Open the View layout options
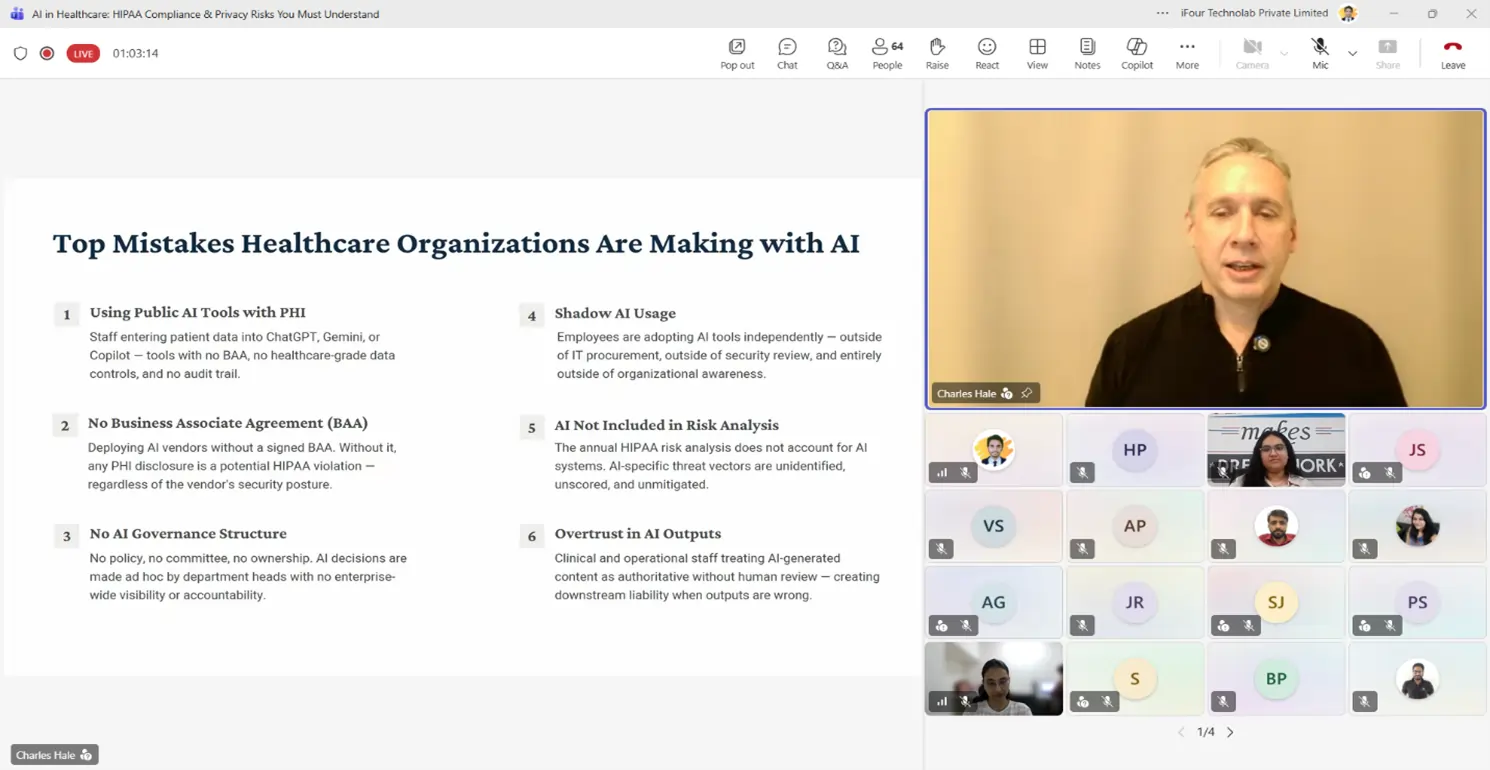 coord(1037,53)
